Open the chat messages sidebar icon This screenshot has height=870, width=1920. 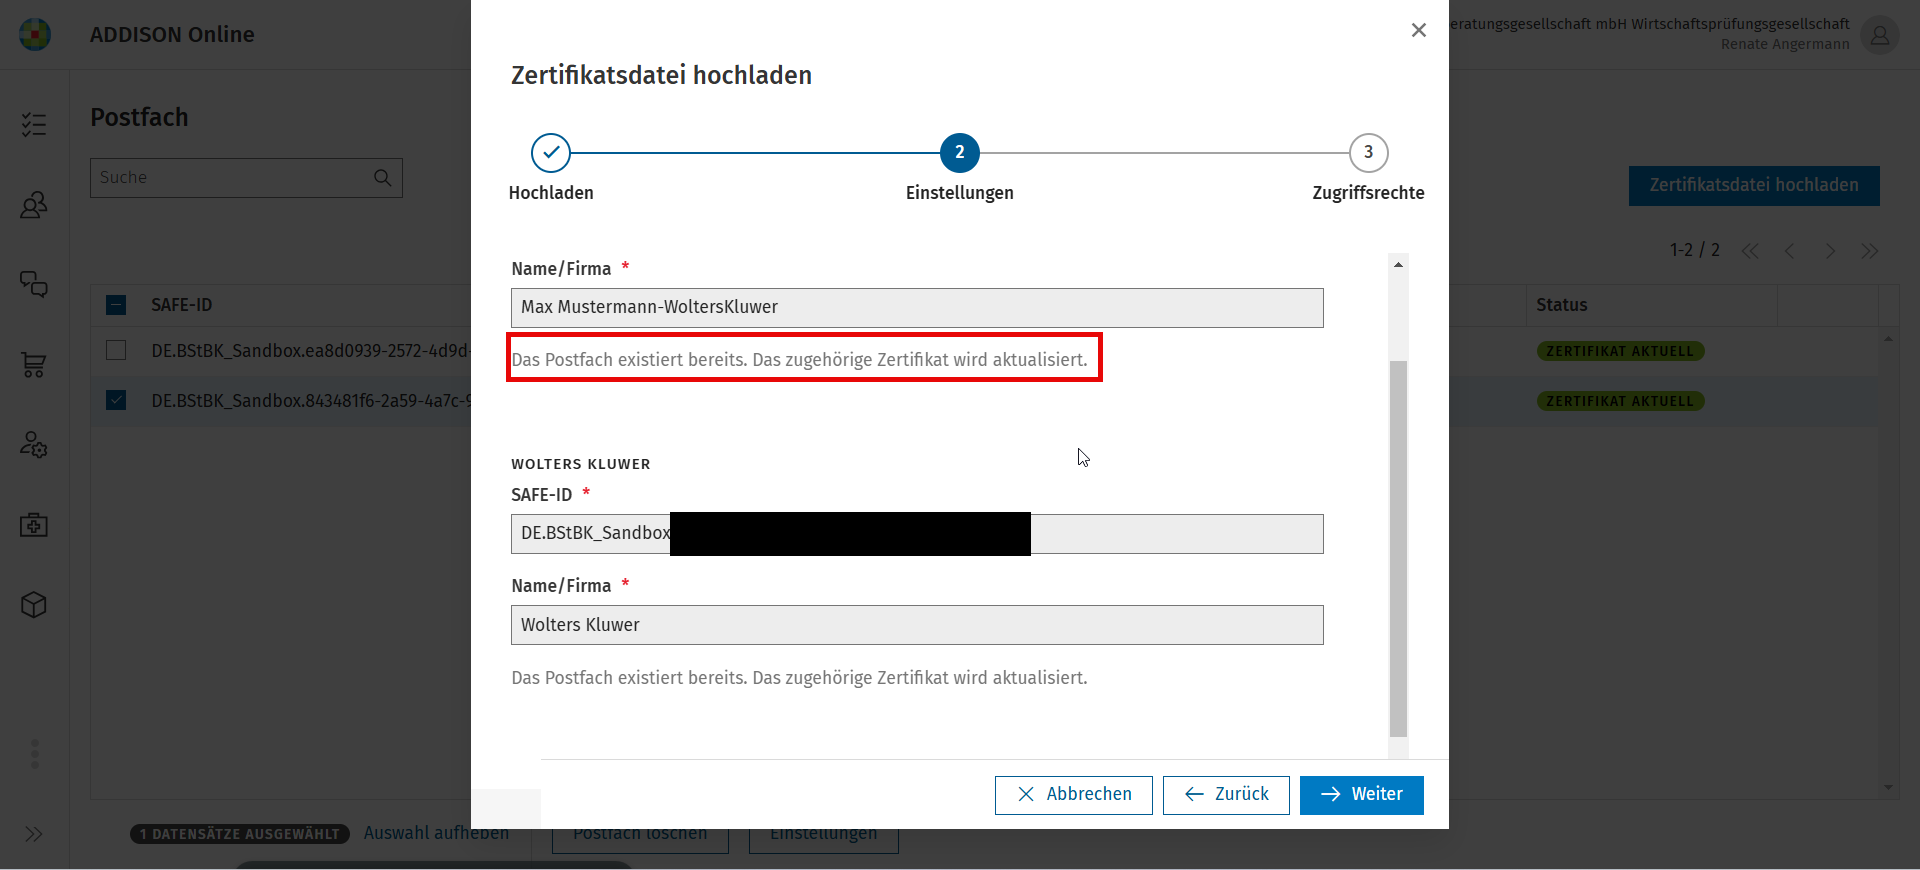[34, 285]
